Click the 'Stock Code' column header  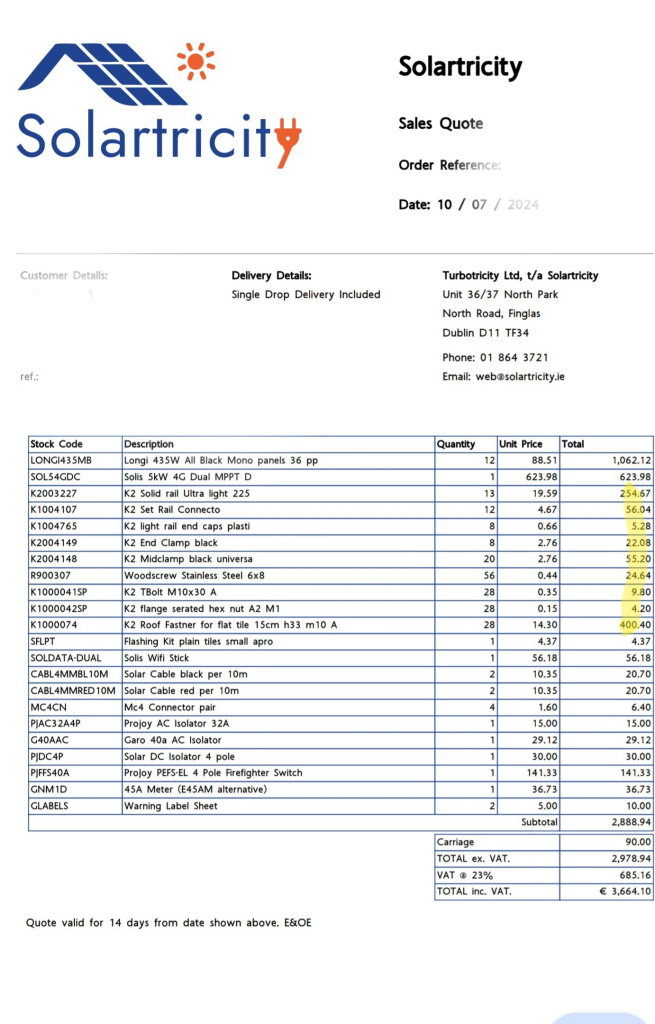pos(56,444)
